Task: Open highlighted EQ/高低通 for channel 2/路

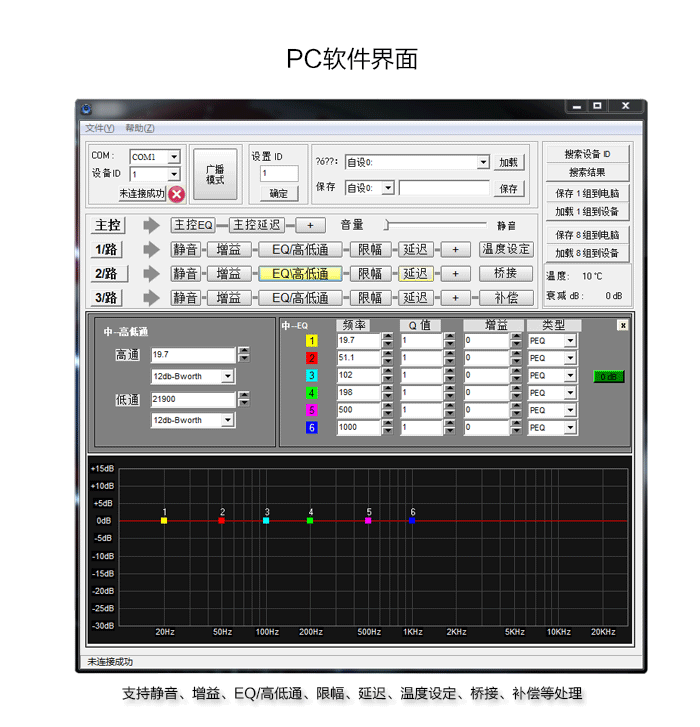Action: coord(300,274)
